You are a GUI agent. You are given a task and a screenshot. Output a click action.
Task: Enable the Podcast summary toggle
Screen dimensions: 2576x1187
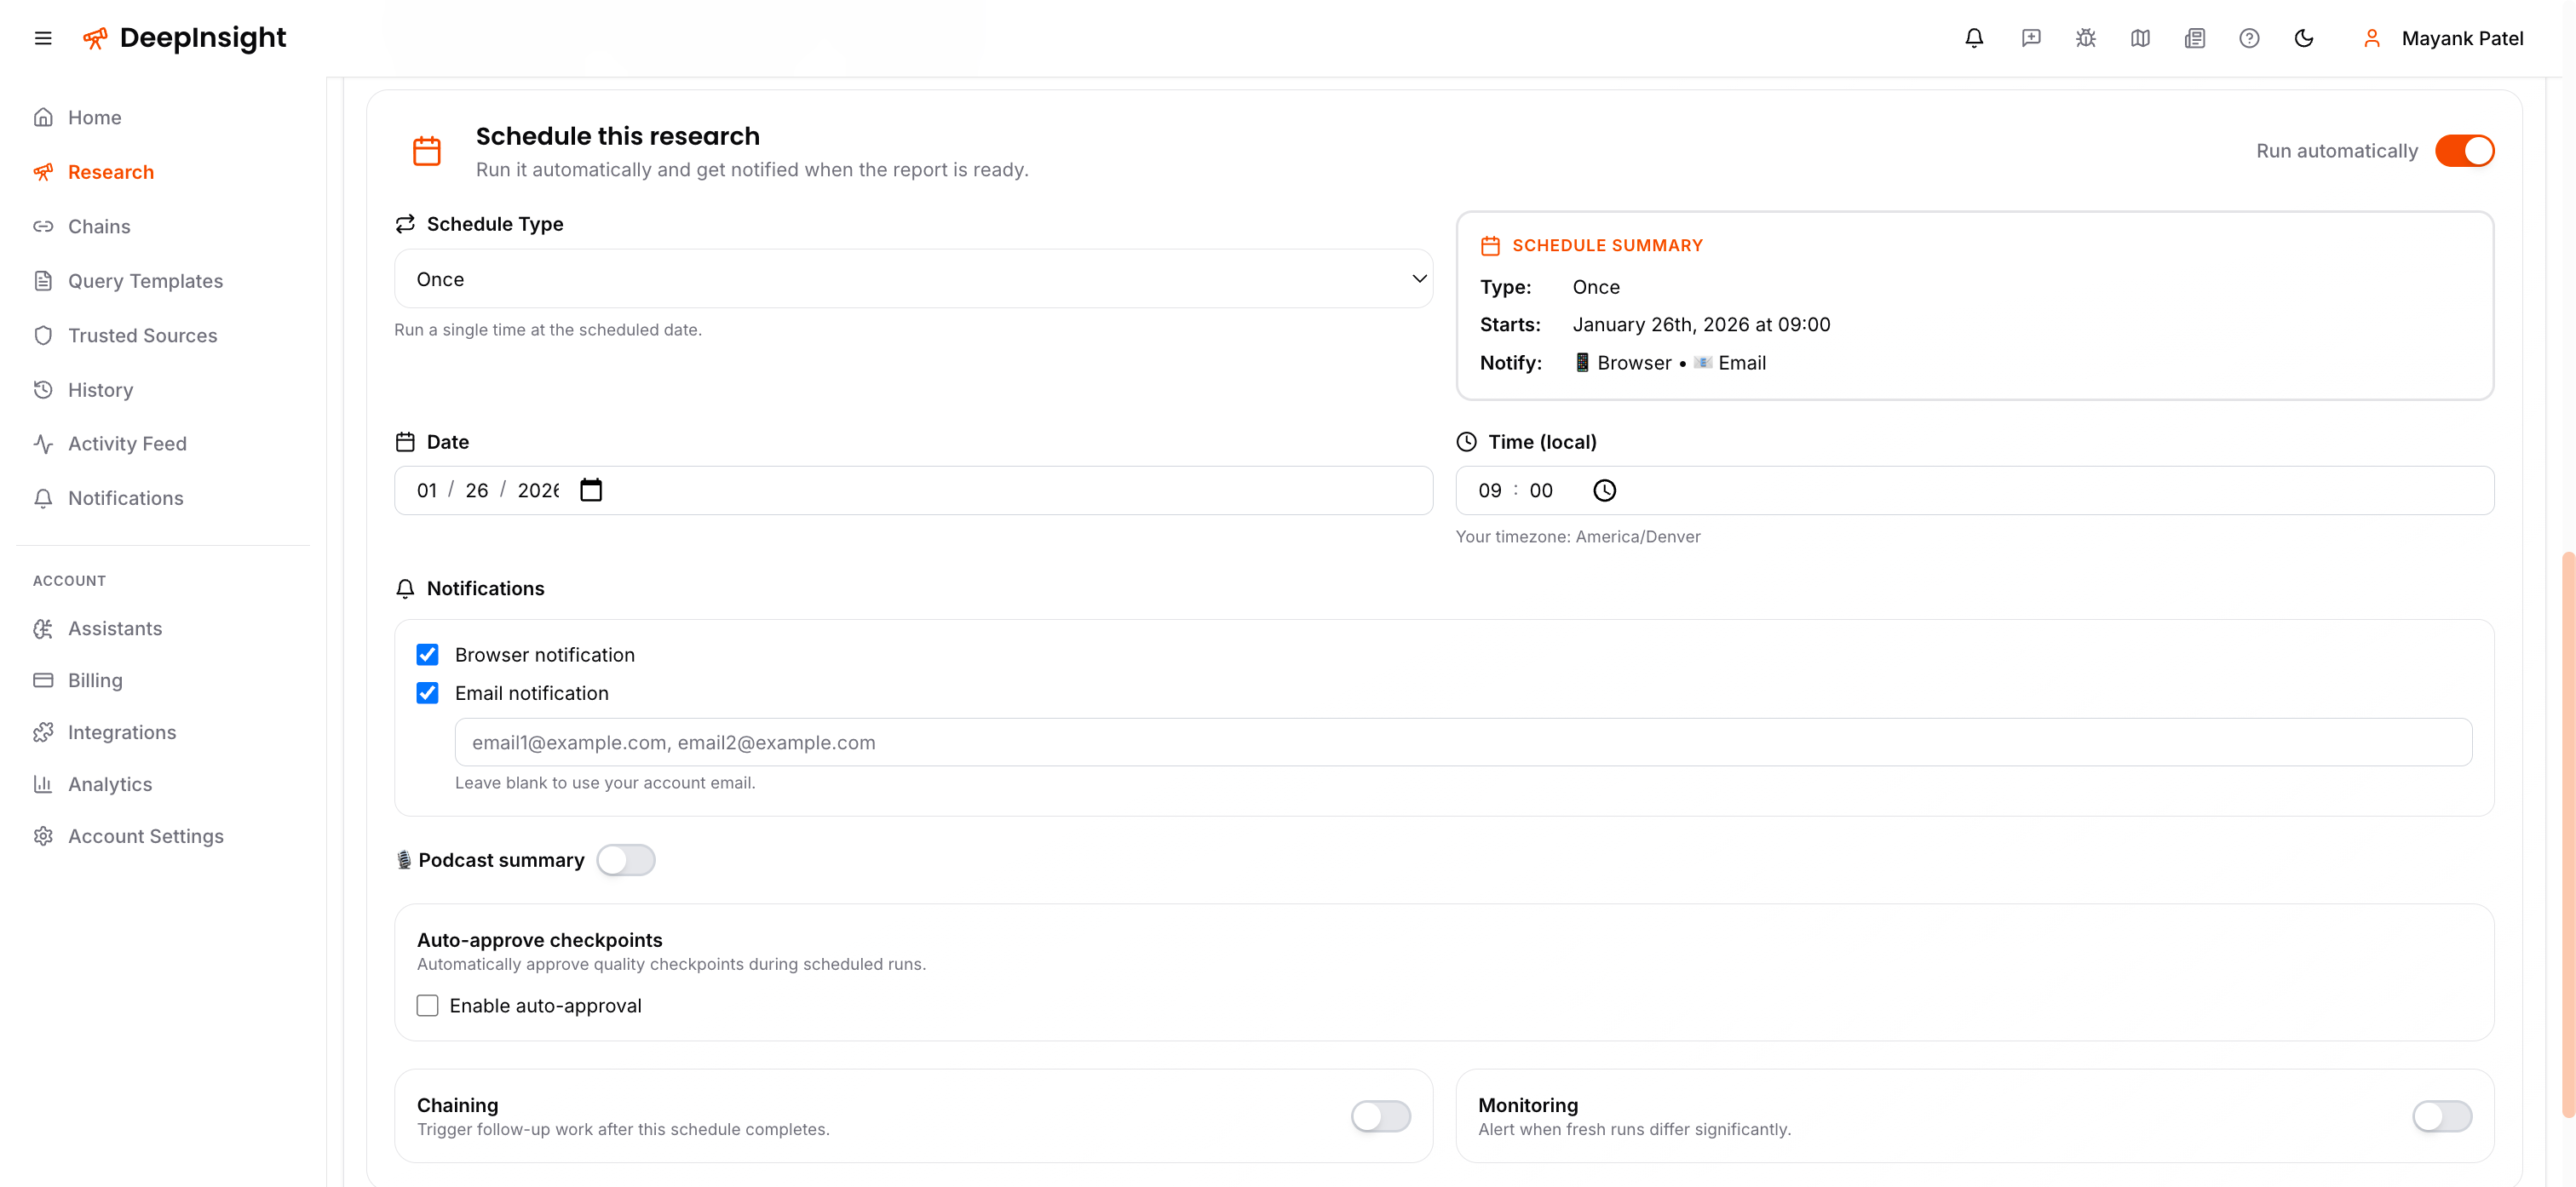pos(627,859)
